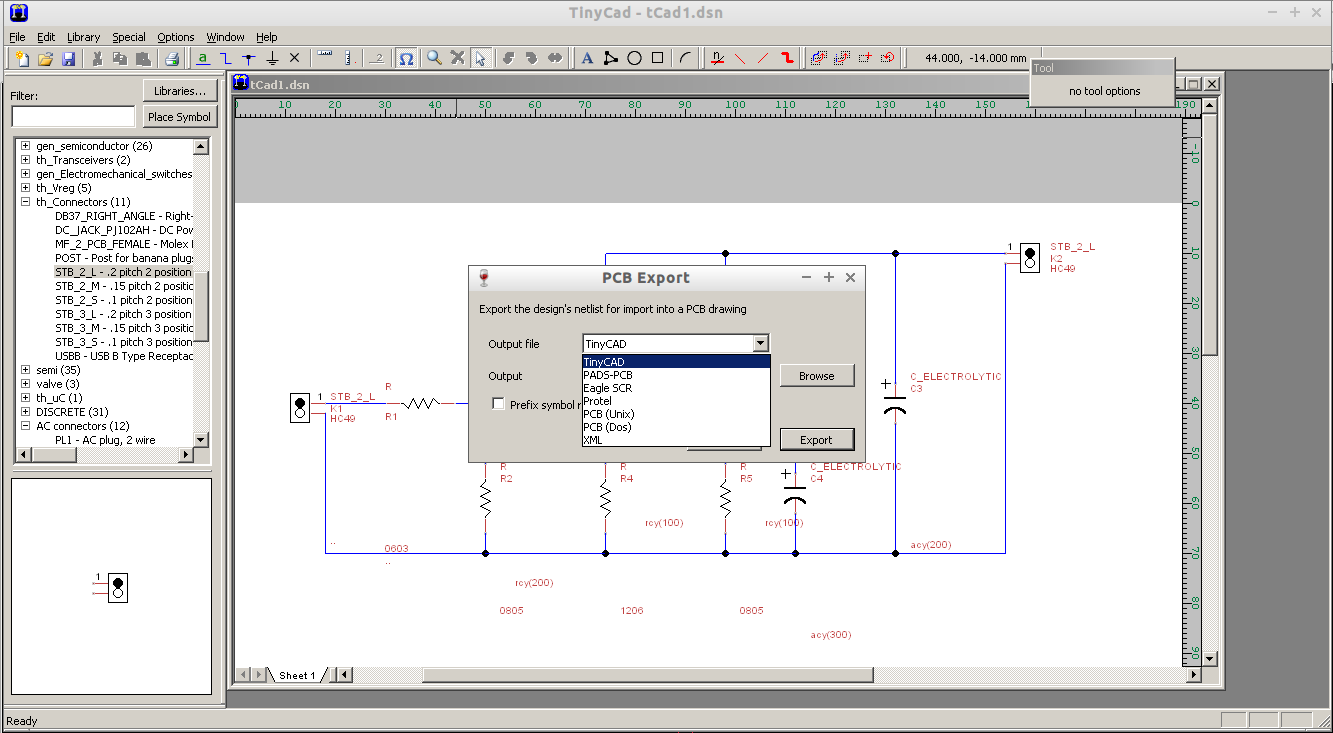Click the Print icon on the toolbar

pyautogui.click(x=170, y=58)
